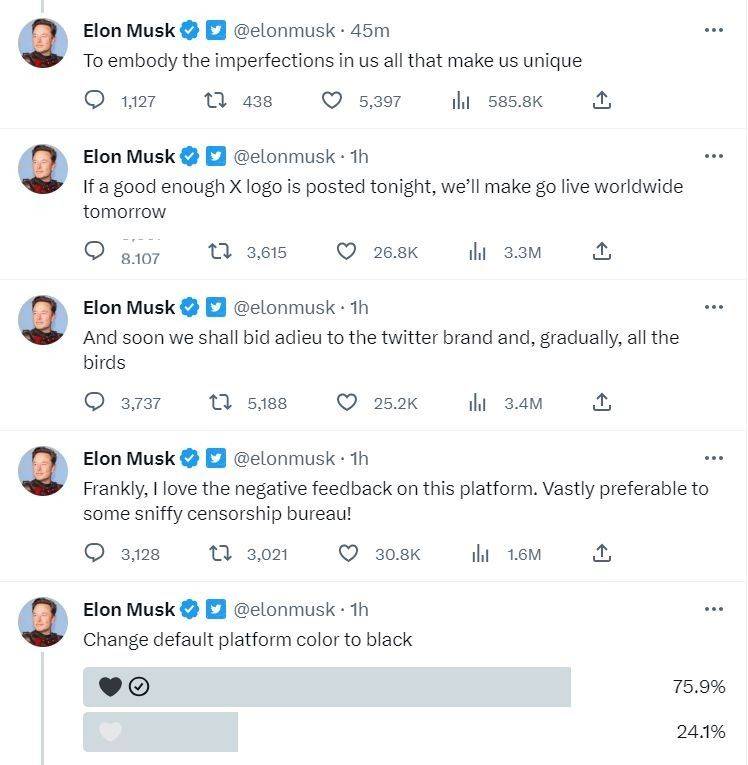Retweet the 'bid adieu to twitter brand' tweet
748x765 pixels.
tap(220, 402)
